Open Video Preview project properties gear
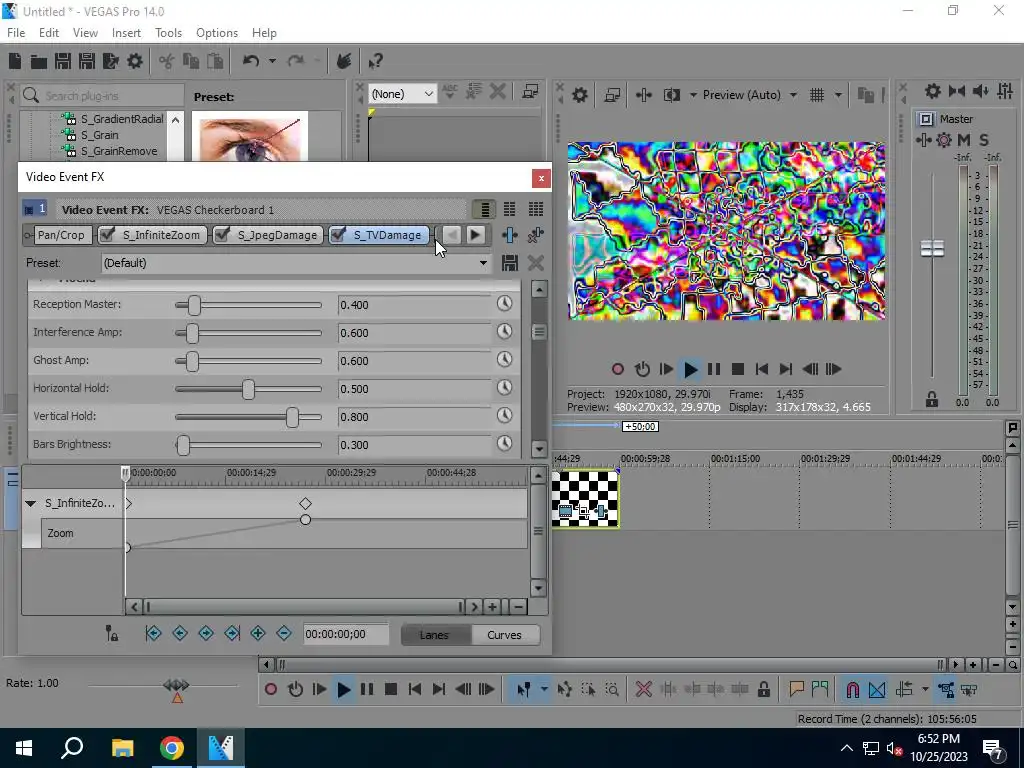The height and width of the screenshot is (768, 1024). [x=580, y=95]
